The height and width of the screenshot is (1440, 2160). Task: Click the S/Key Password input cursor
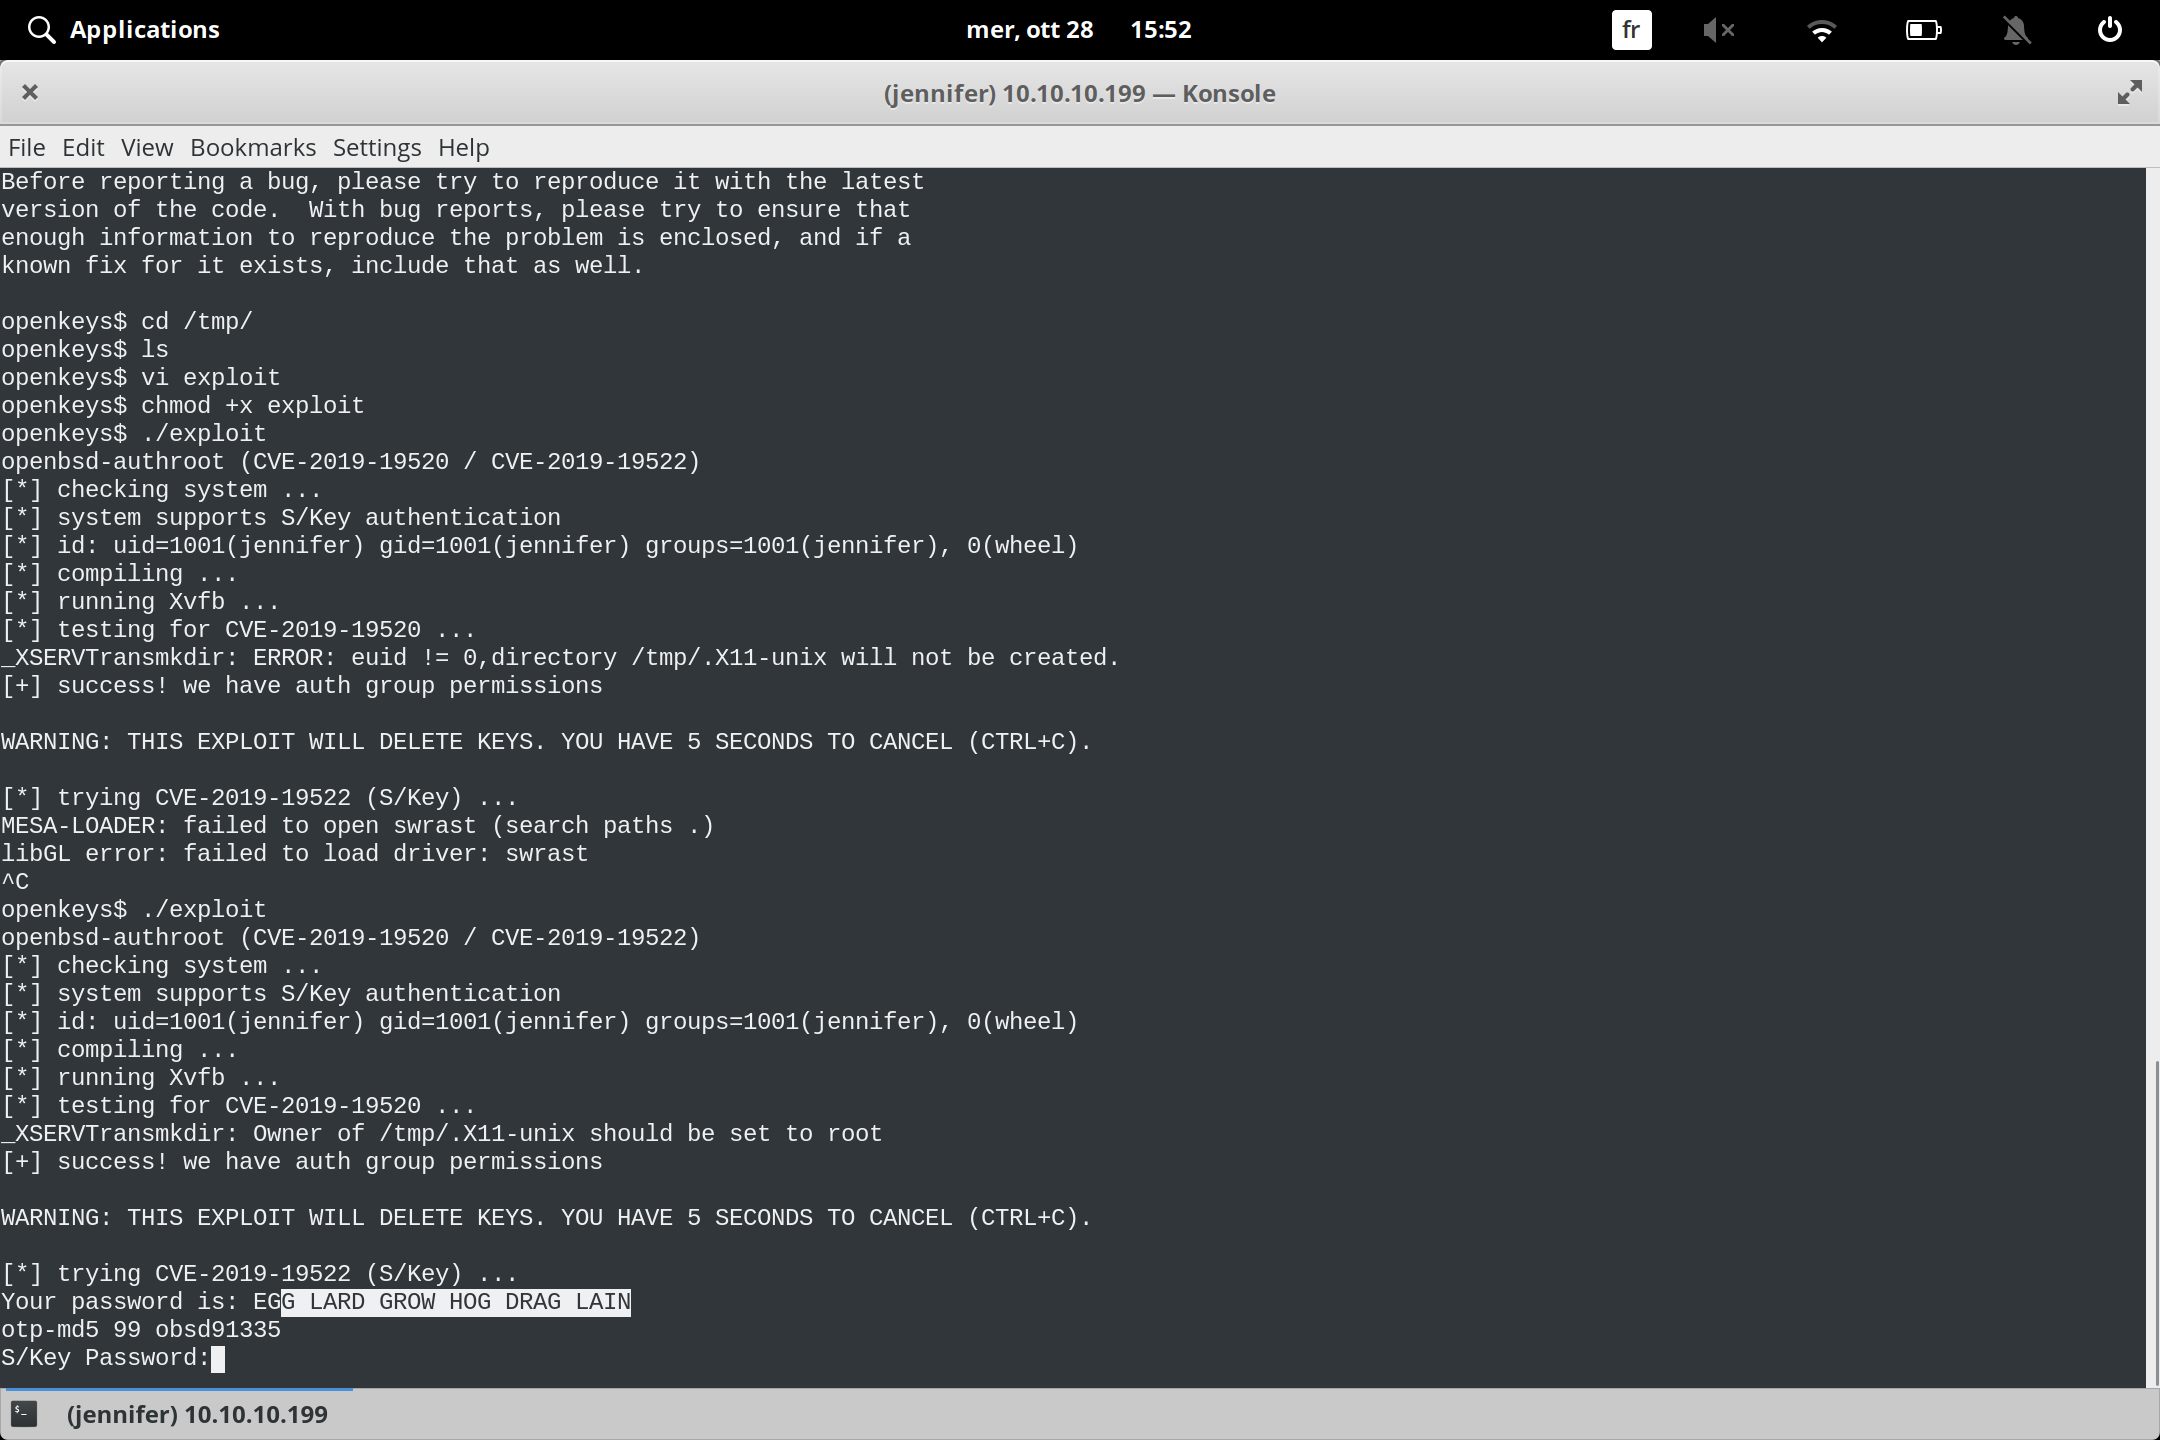219,1358
